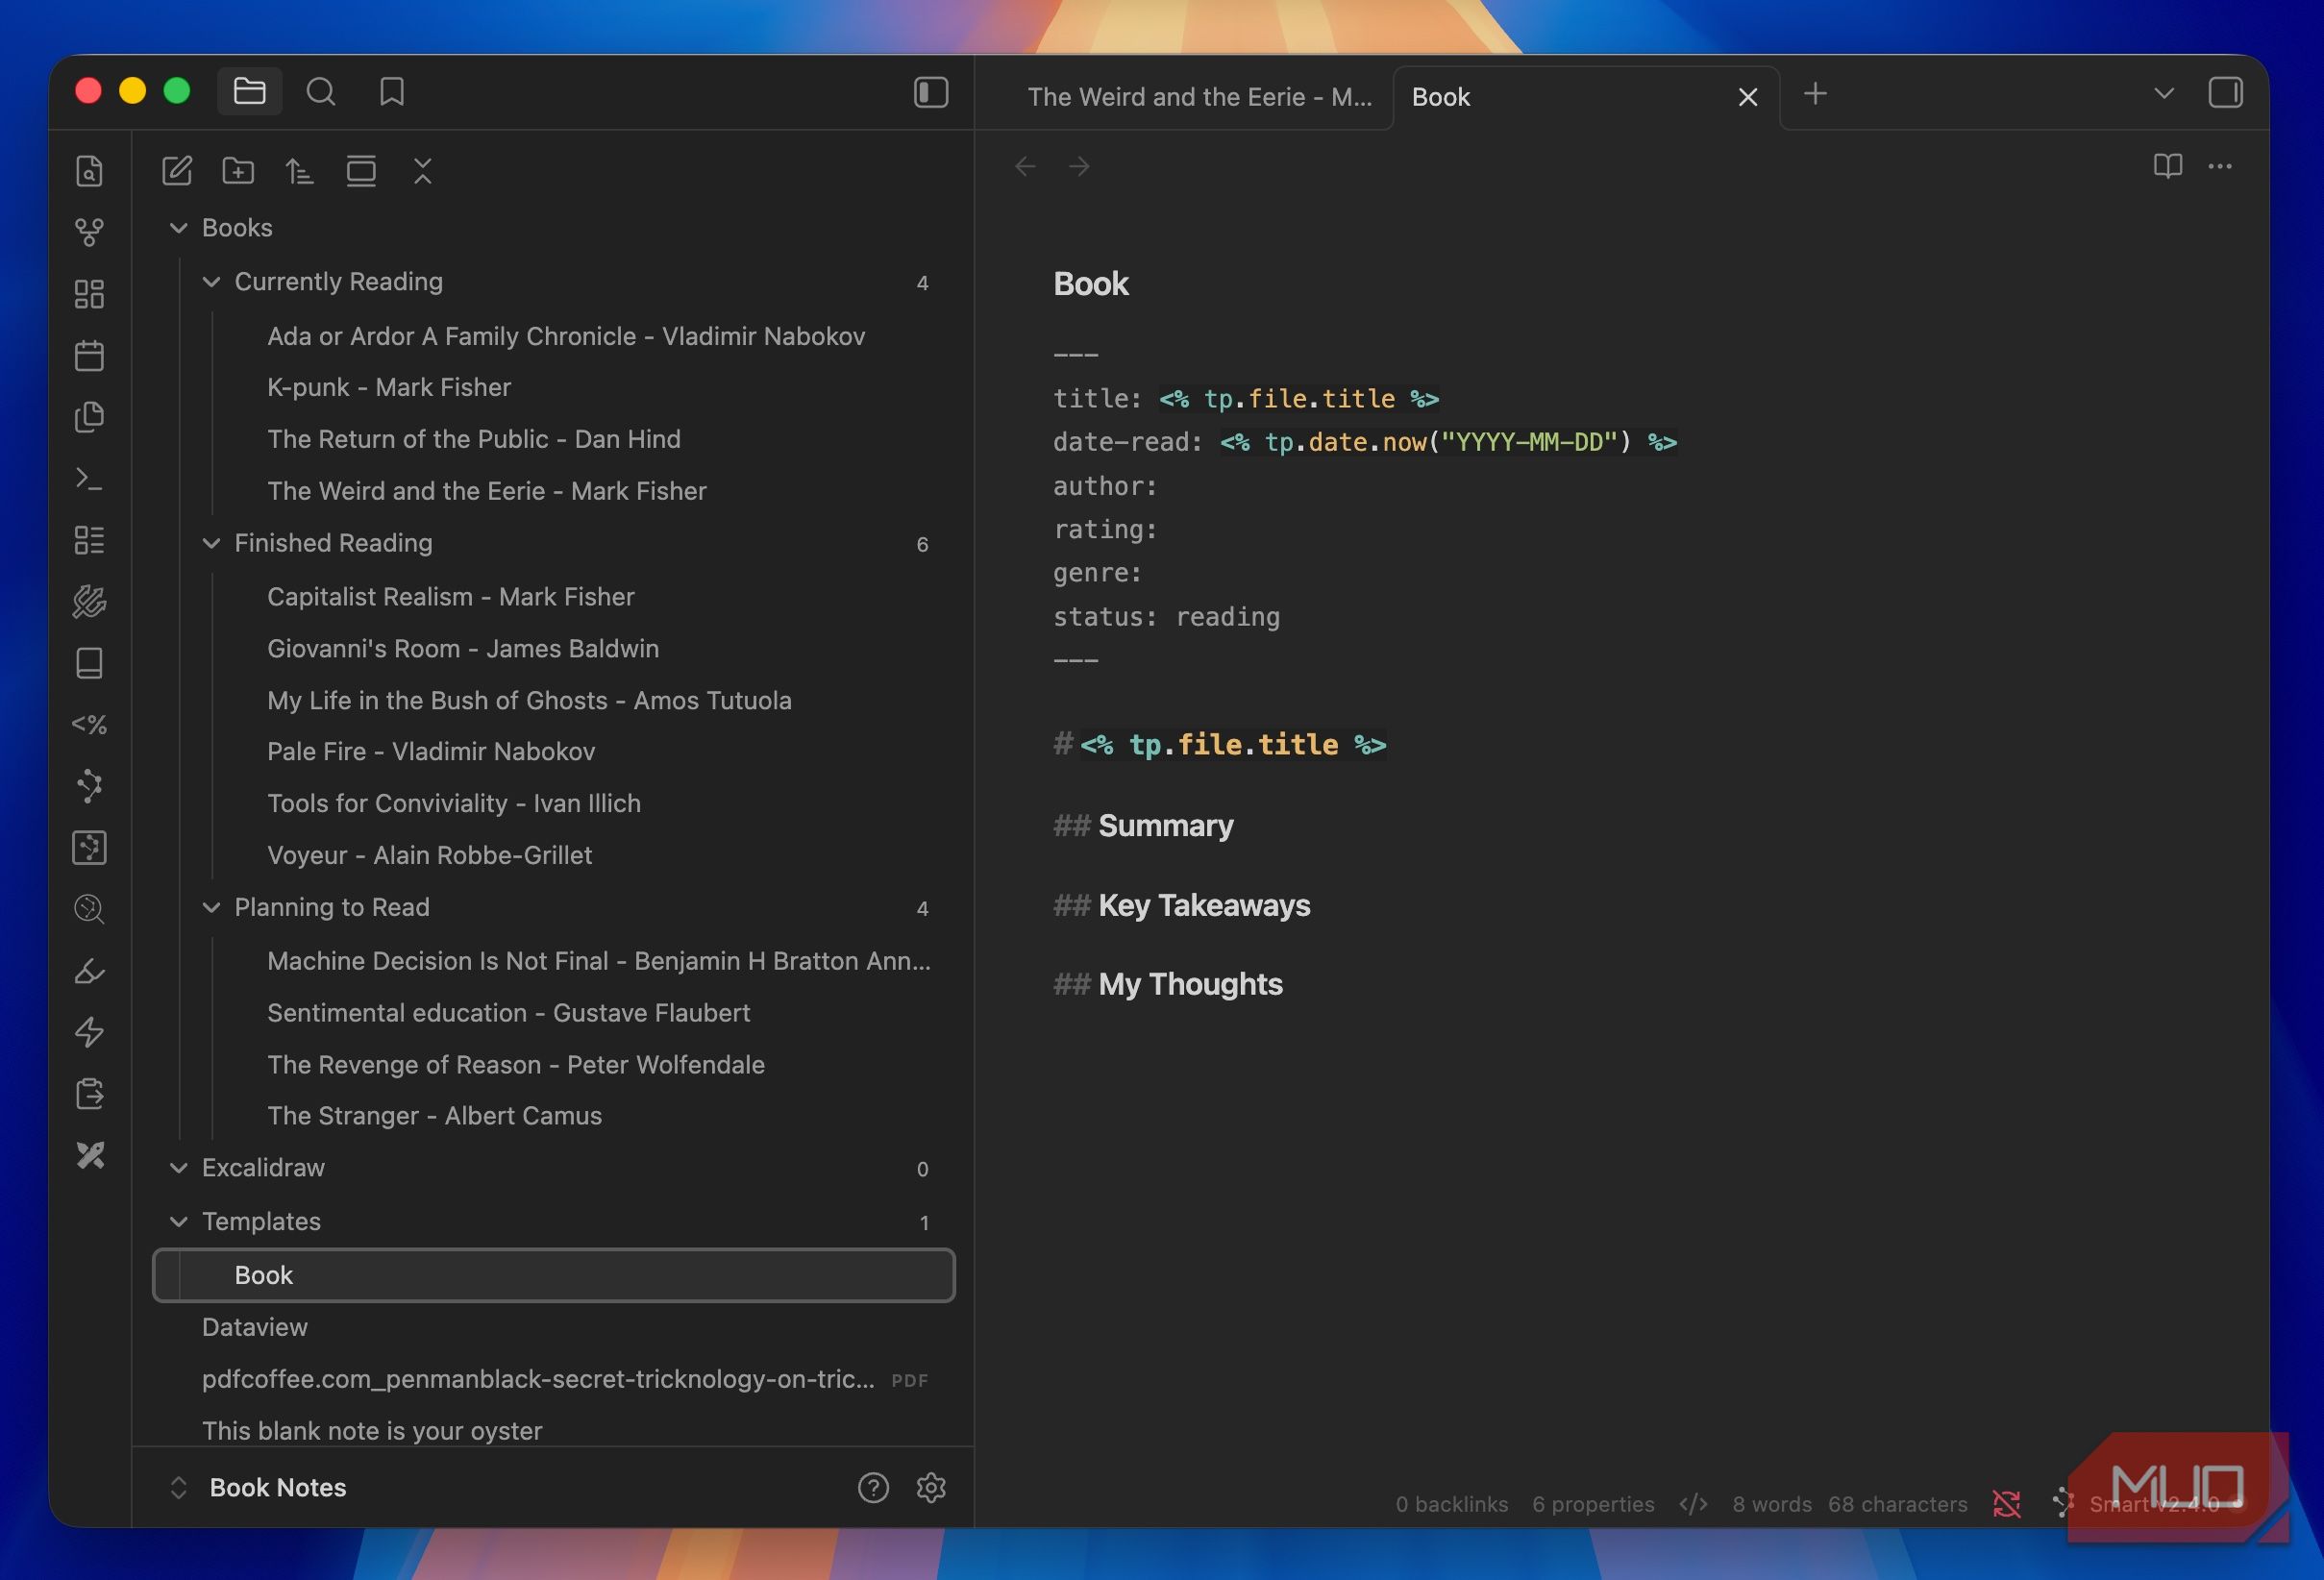Close the Book tab
Screen dimensions: 2324x1580
[1747, 97]
